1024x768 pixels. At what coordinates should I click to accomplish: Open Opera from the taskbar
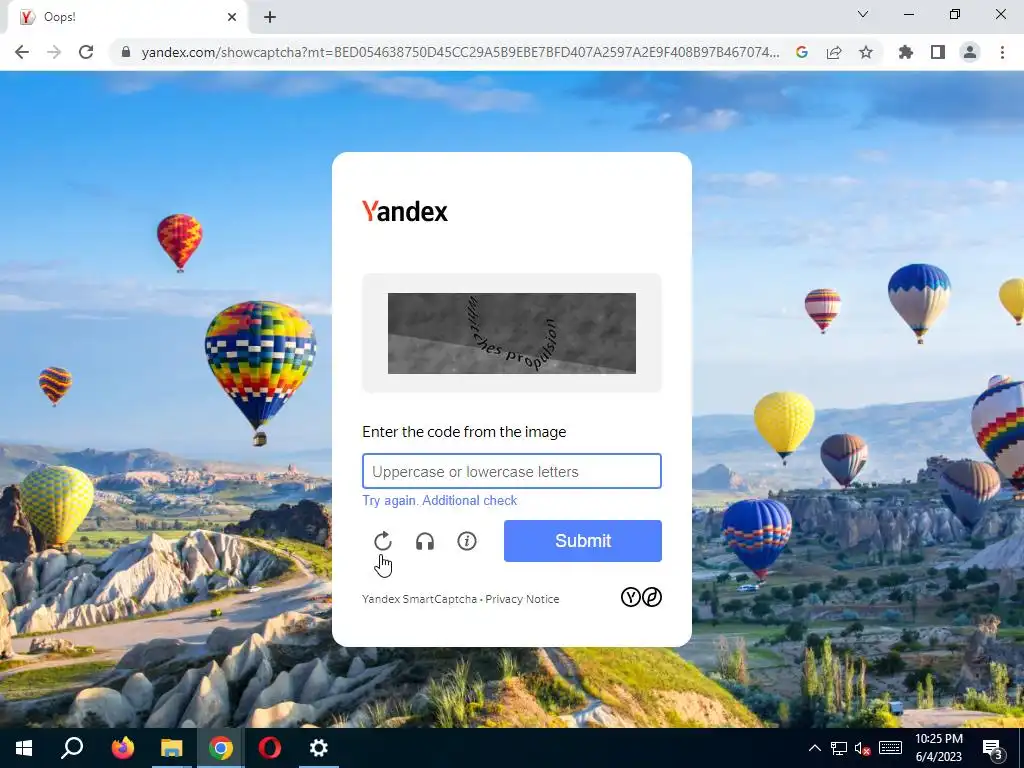coord(269,748)
